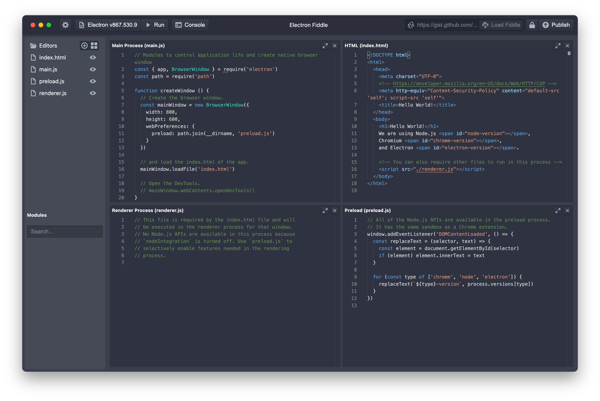Toggle the eye icon for renderer.js
Screen dimensions: 600x401
pos(93,94)
